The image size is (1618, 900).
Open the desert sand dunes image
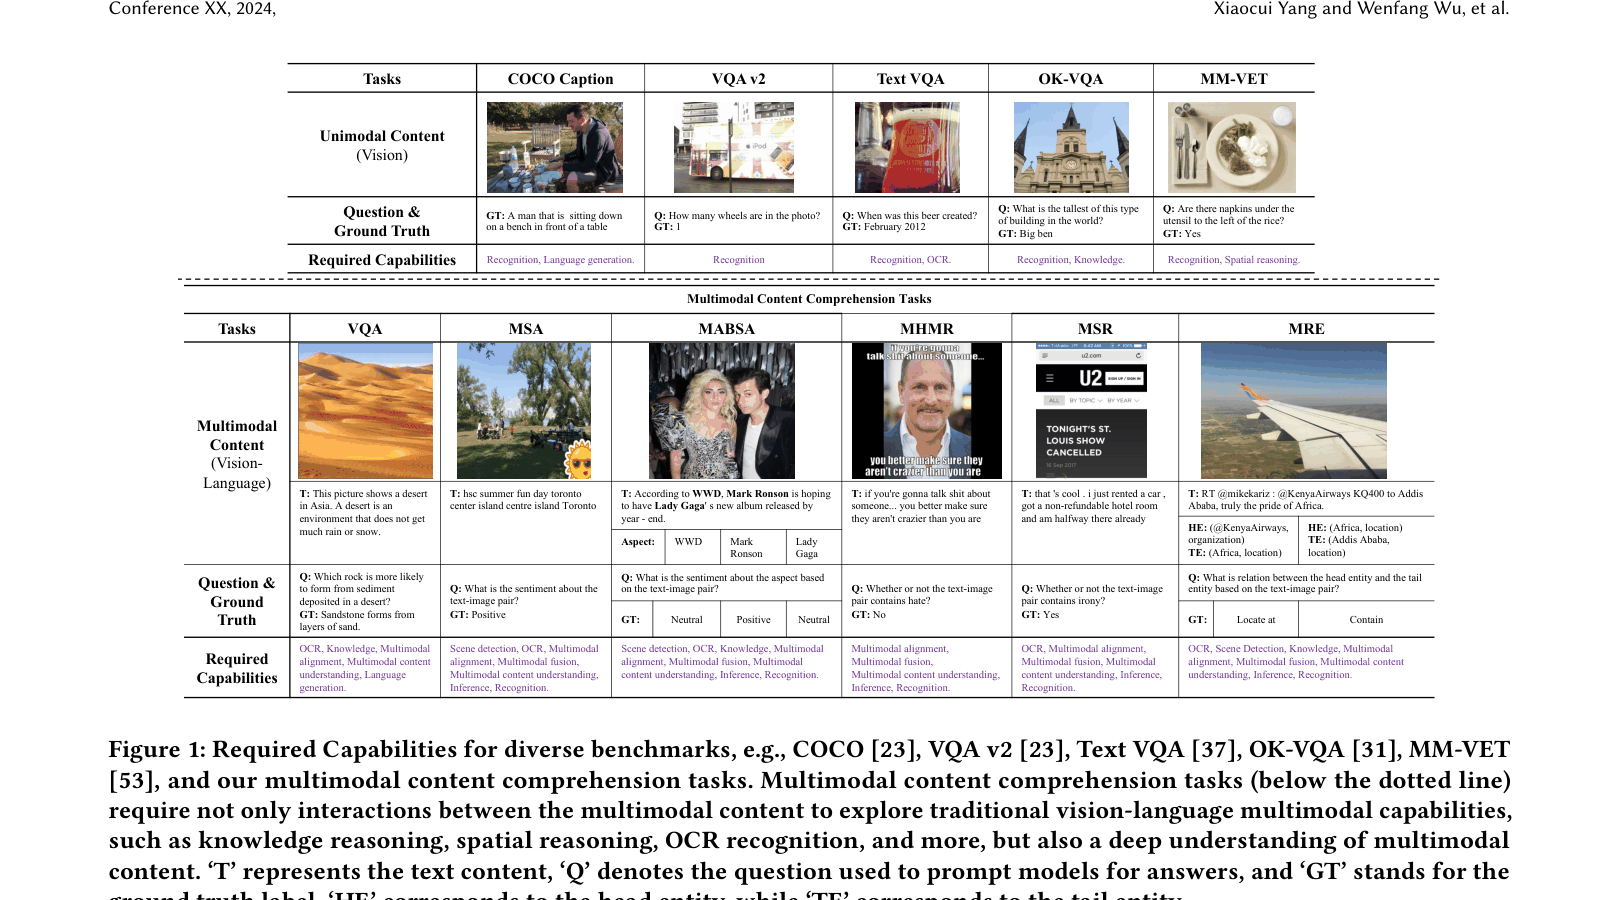(365, 411)
